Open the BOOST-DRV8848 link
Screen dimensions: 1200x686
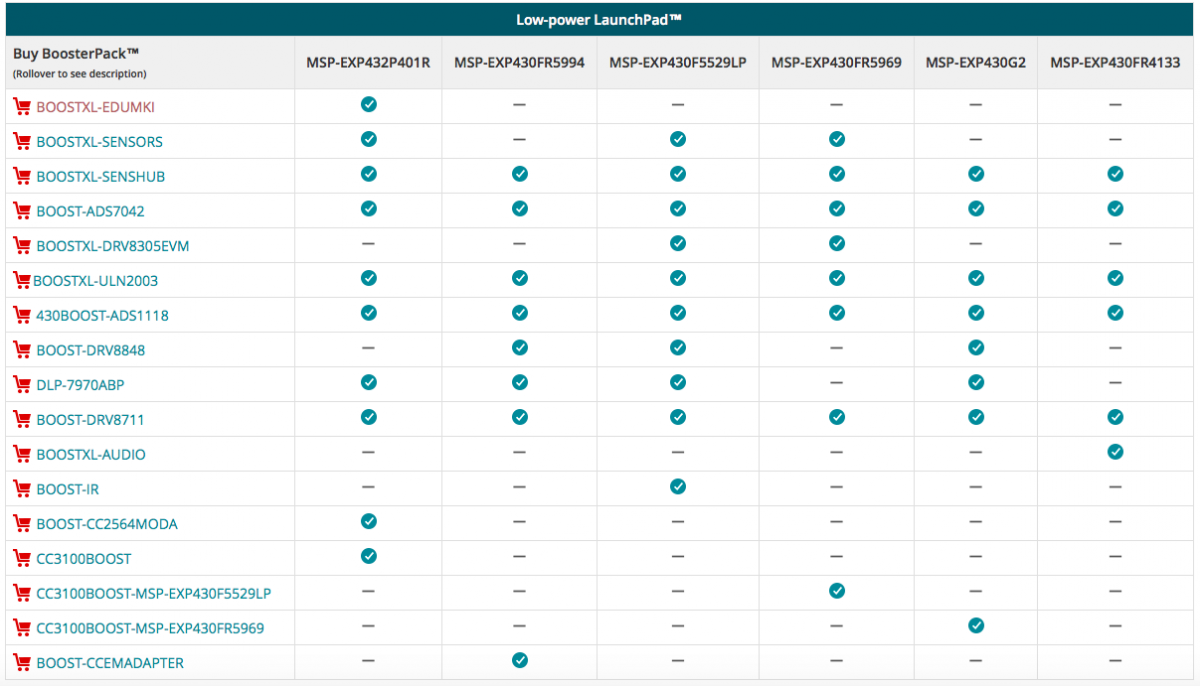point(90,351)
